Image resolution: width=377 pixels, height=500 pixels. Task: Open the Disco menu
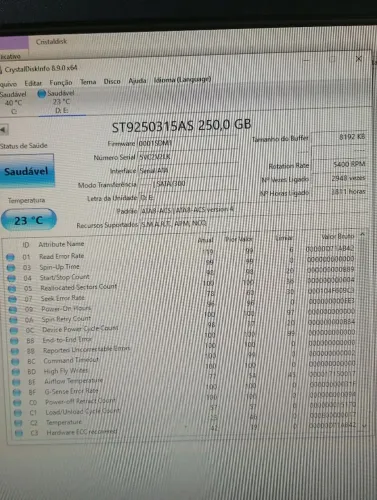[112, 81]
